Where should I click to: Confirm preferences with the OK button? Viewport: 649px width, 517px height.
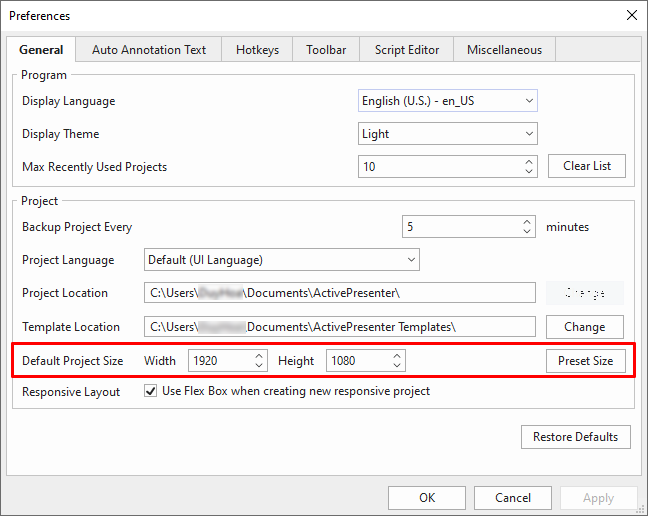[427, 497]
